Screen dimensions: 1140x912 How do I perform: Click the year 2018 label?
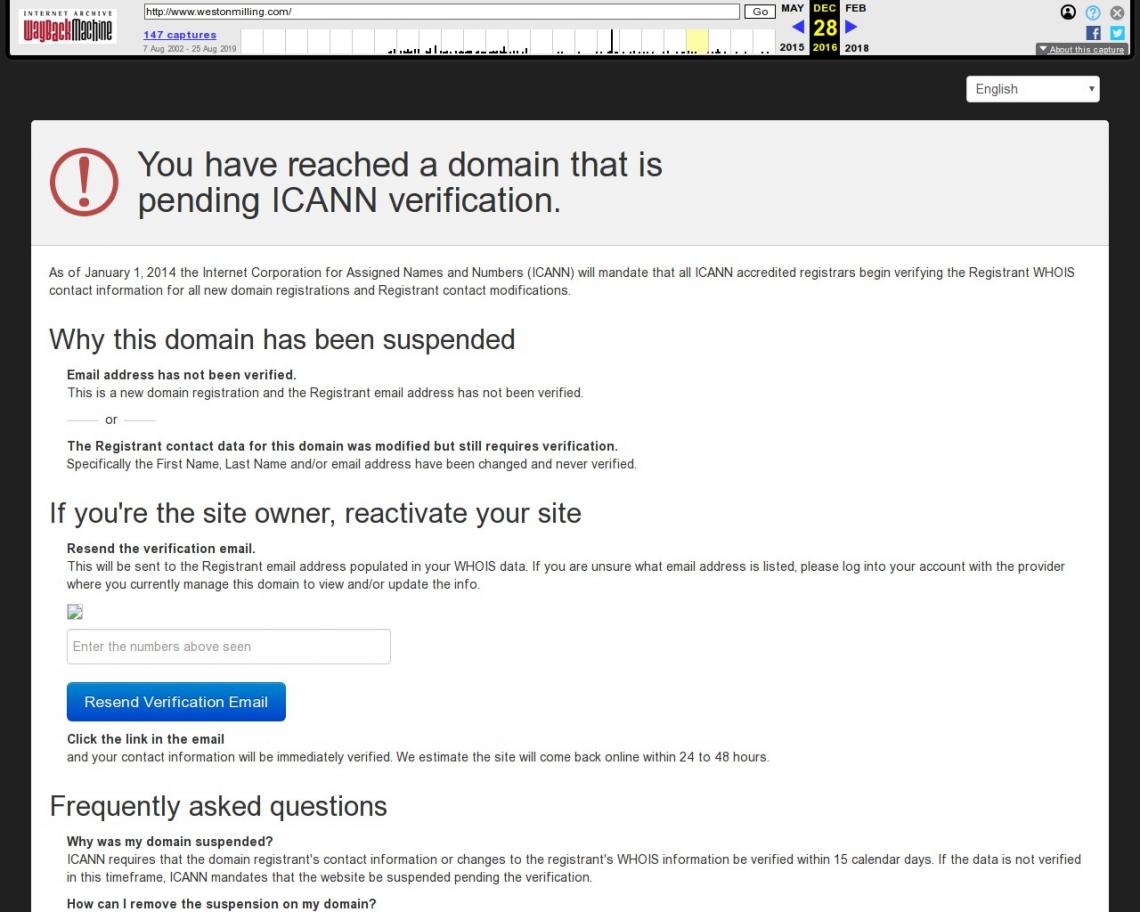[x=856, y=48]
